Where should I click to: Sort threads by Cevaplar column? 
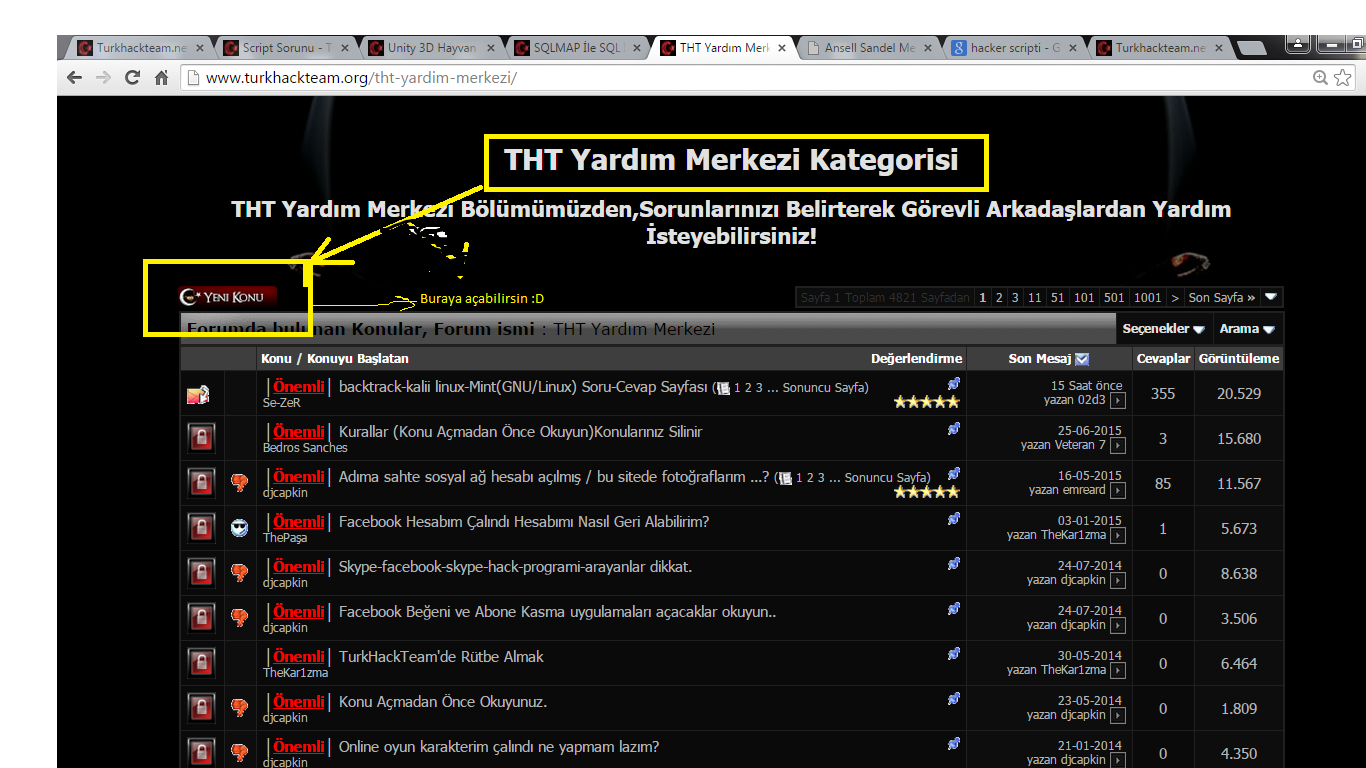tap(1163, 358)
